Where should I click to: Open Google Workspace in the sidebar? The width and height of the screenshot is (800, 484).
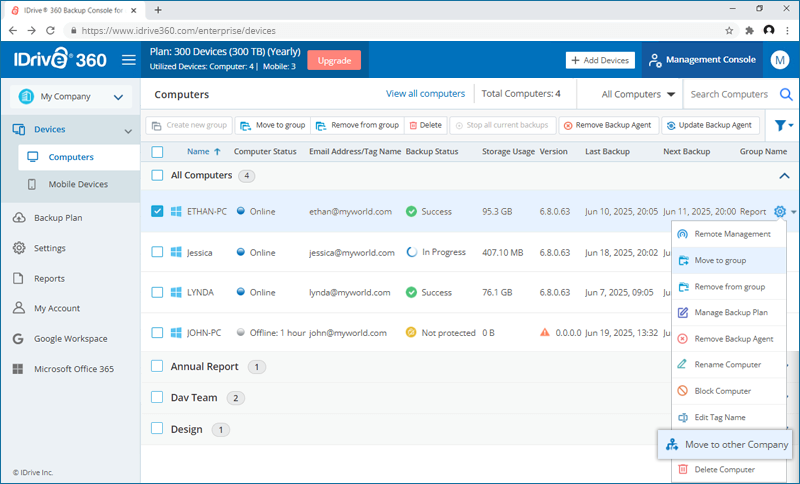[x=70, y=339]
